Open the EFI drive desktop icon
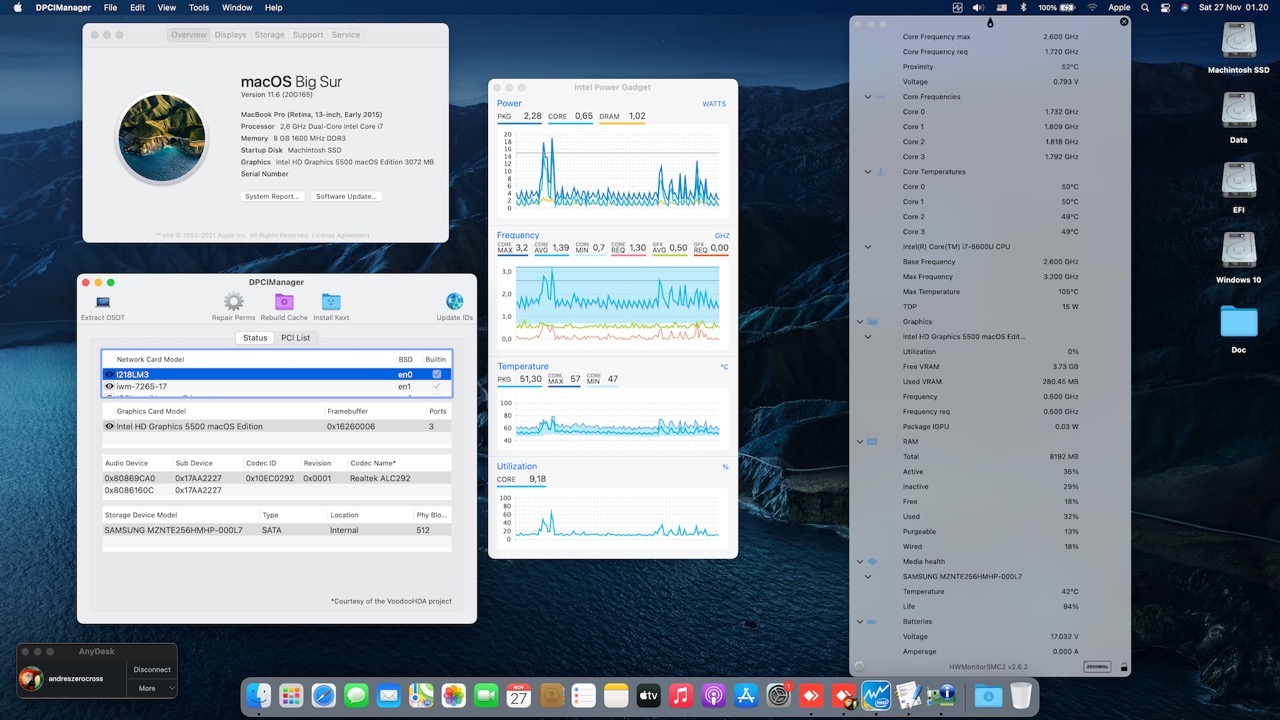Image resolution: width=1280 pixels, height=720 pixels. pyautogui.click(x=1239, y=180)
